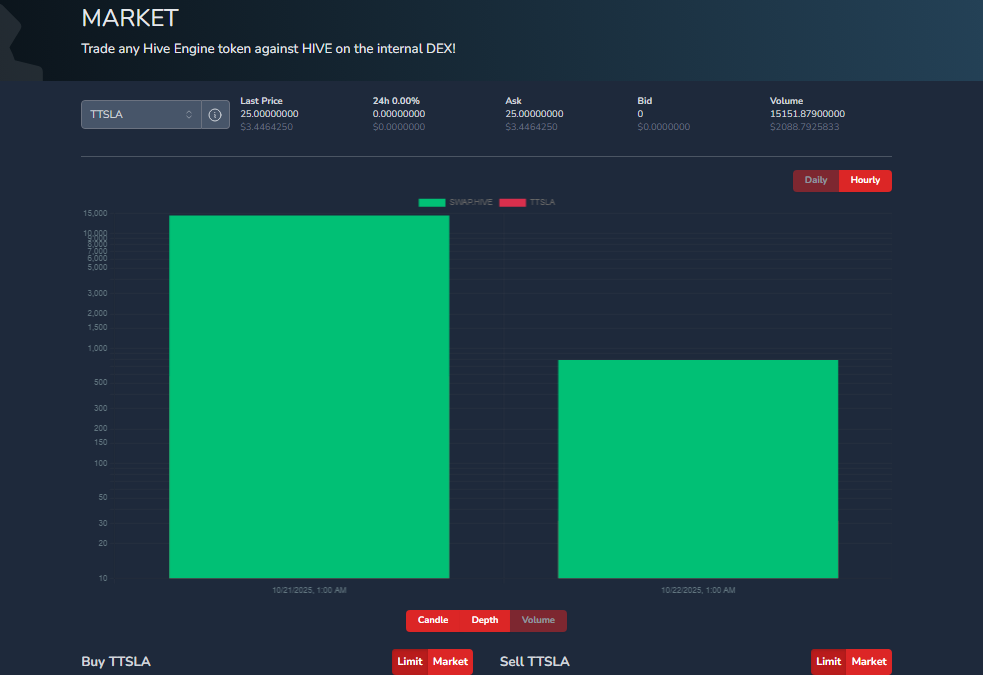
Task: Show the Depth chart view
Action: 485,620
